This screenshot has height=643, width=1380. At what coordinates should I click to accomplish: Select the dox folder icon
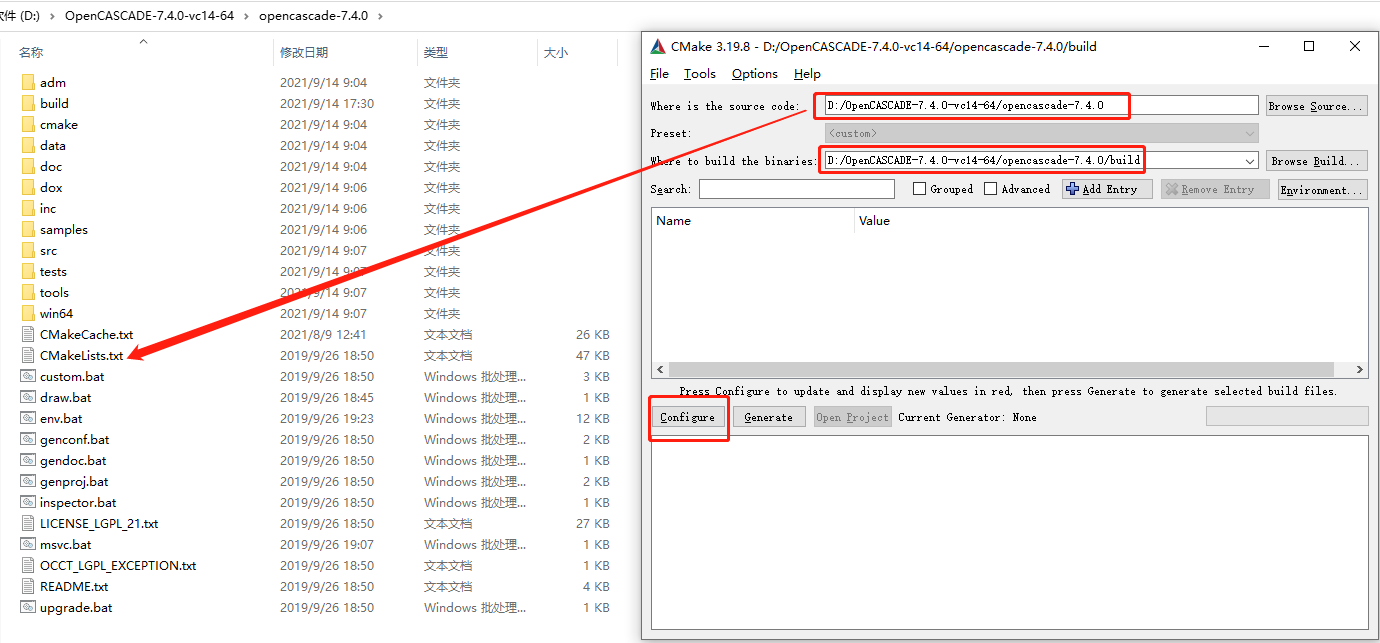(28, 187)
